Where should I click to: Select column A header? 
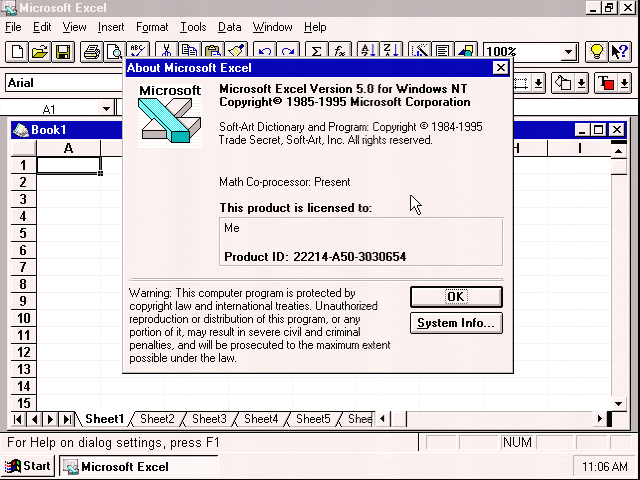coord(68,148)
